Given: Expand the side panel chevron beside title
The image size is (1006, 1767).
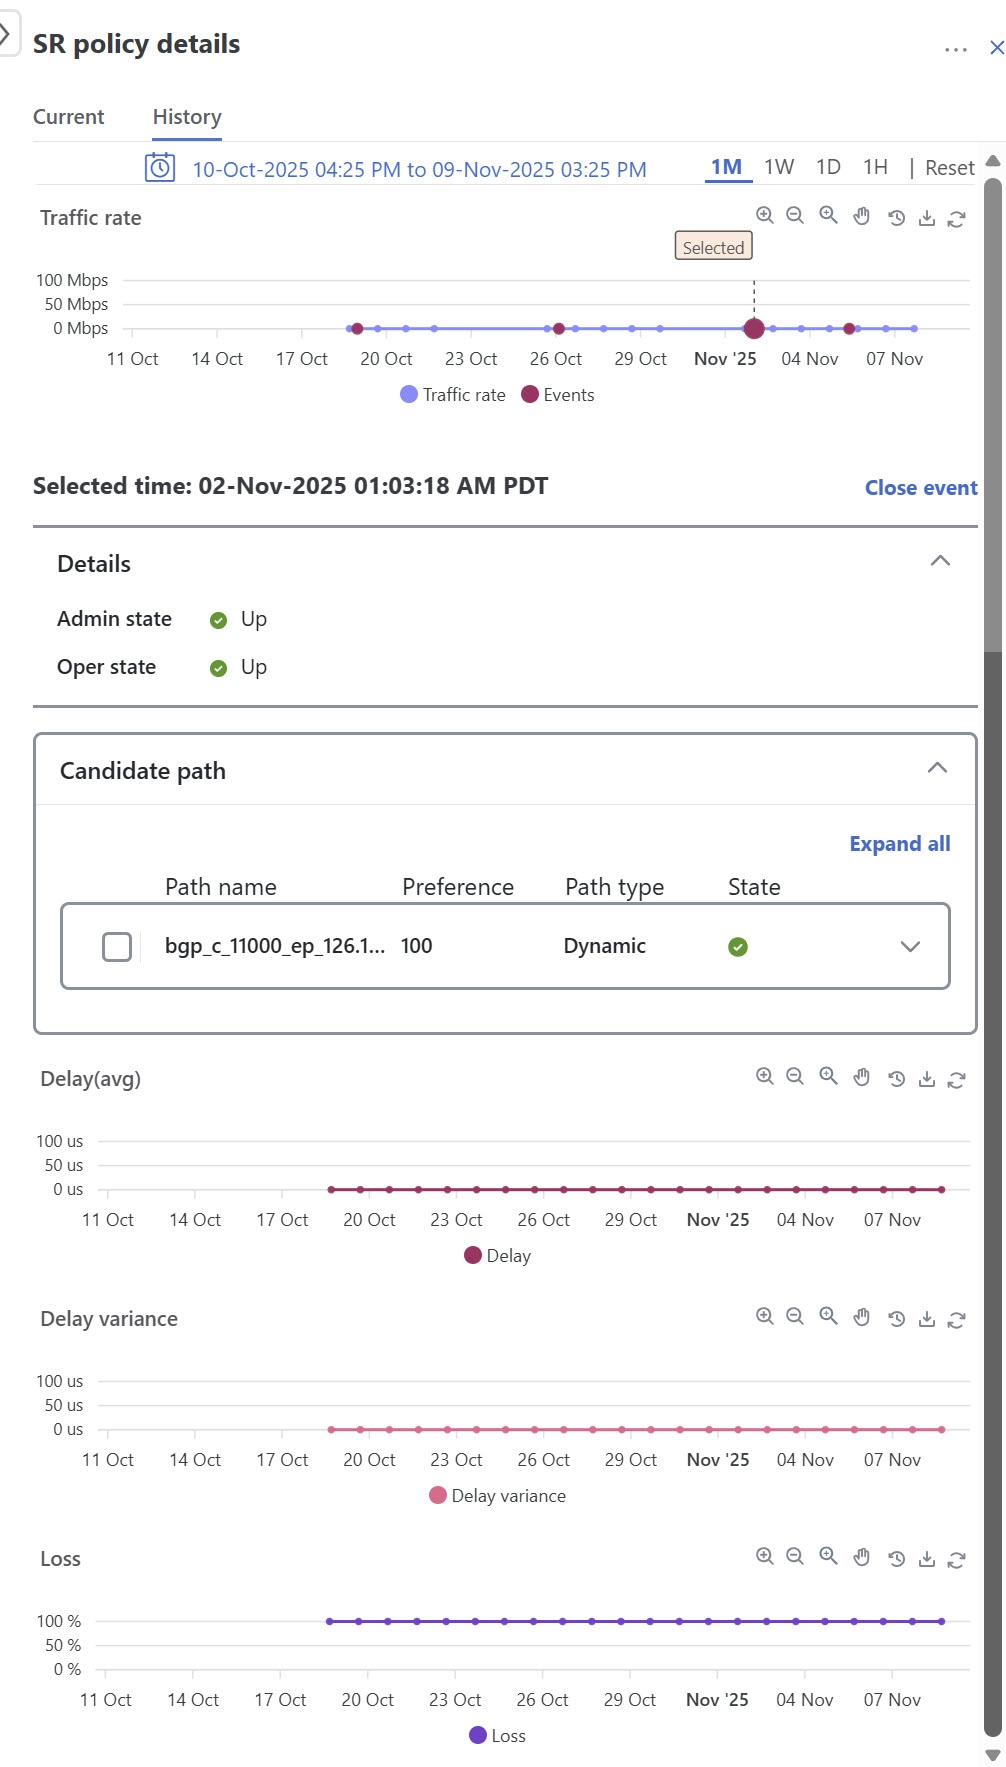Looking at the screenshot, I should [6, 34].
